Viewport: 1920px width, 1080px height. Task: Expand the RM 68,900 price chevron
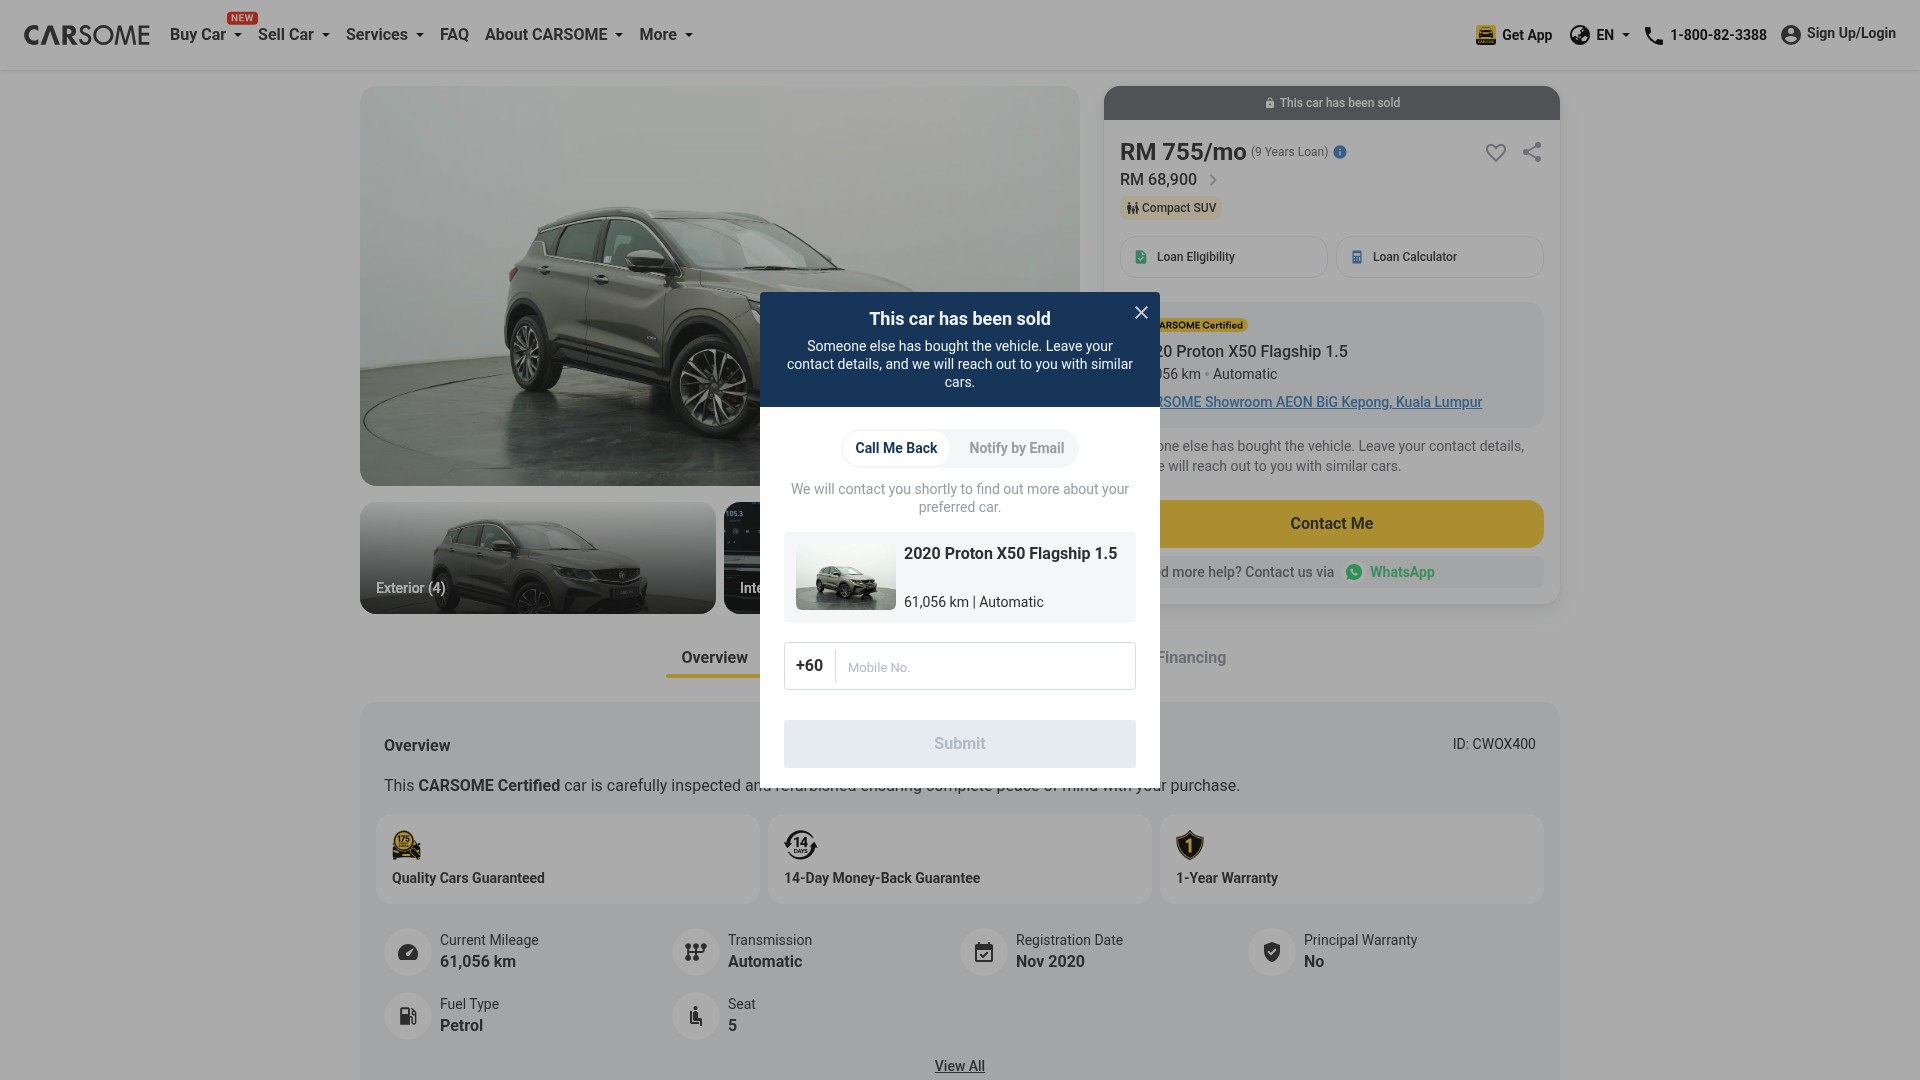1213,180
